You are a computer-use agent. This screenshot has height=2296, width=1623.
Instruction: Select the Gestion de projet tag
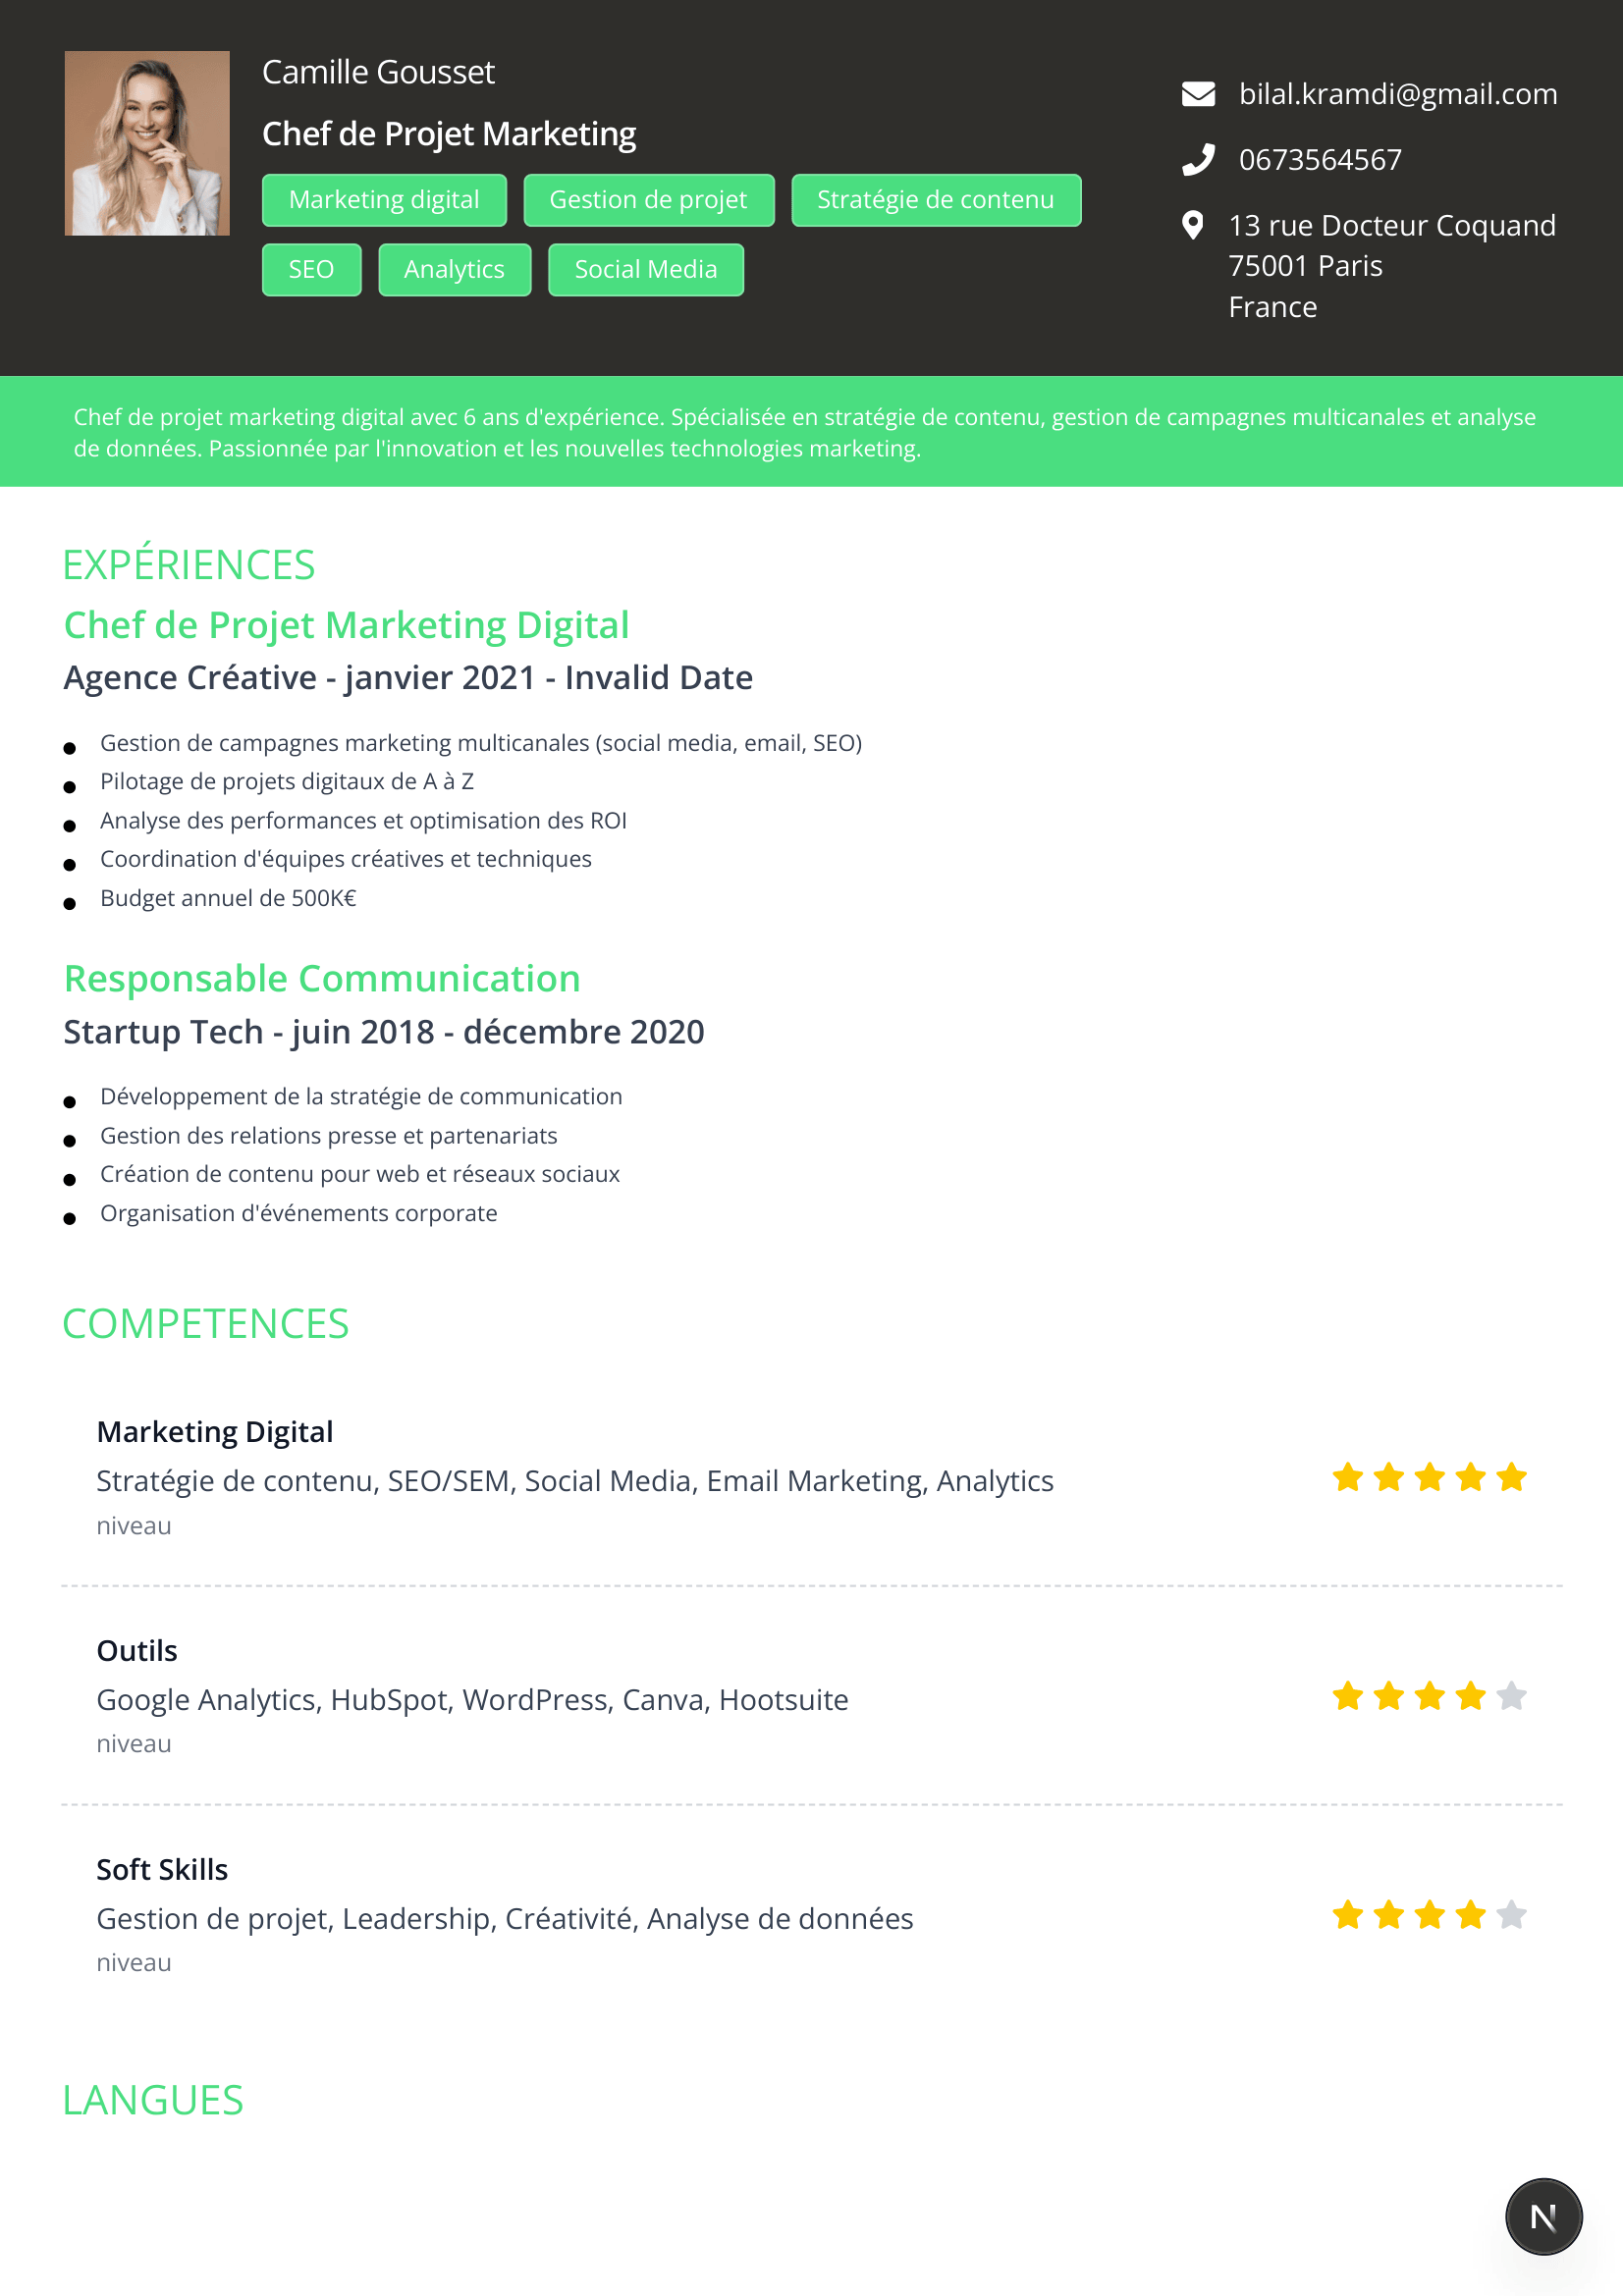point(648,200)
